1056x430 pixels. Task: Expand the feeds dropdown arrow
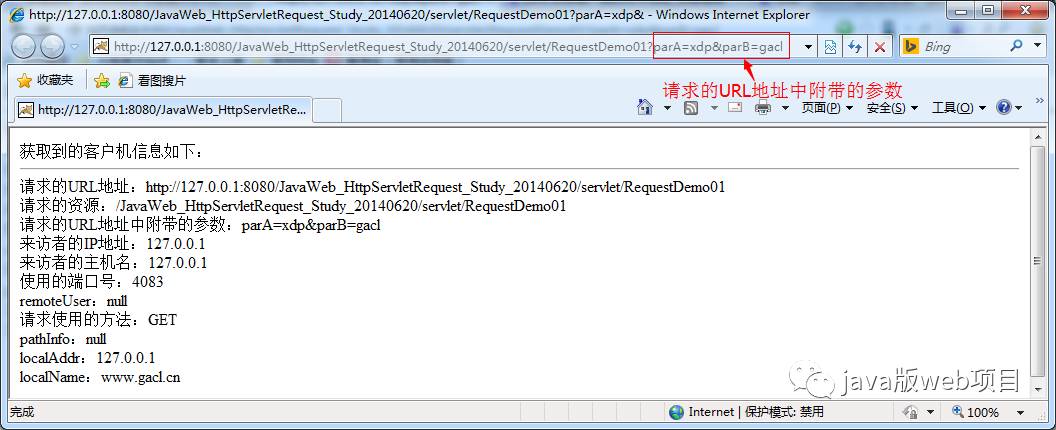714,108
